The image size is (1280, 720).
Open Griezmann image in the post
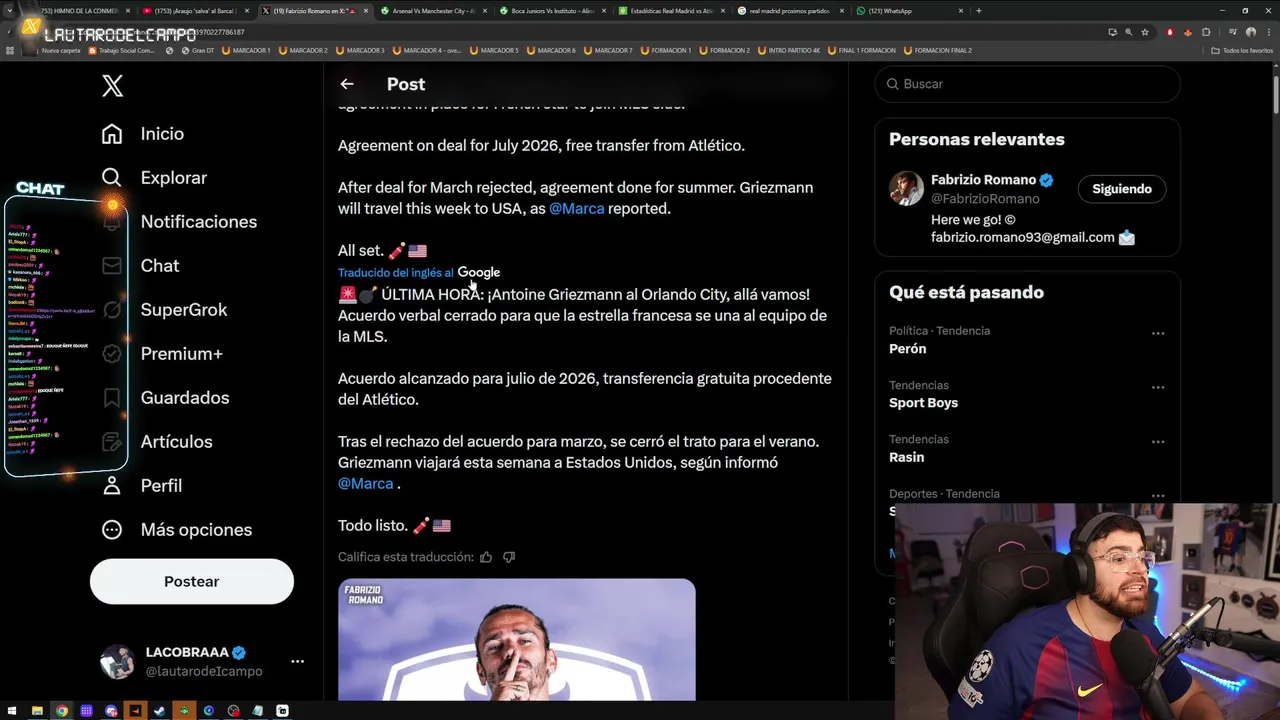coord(516,639)
